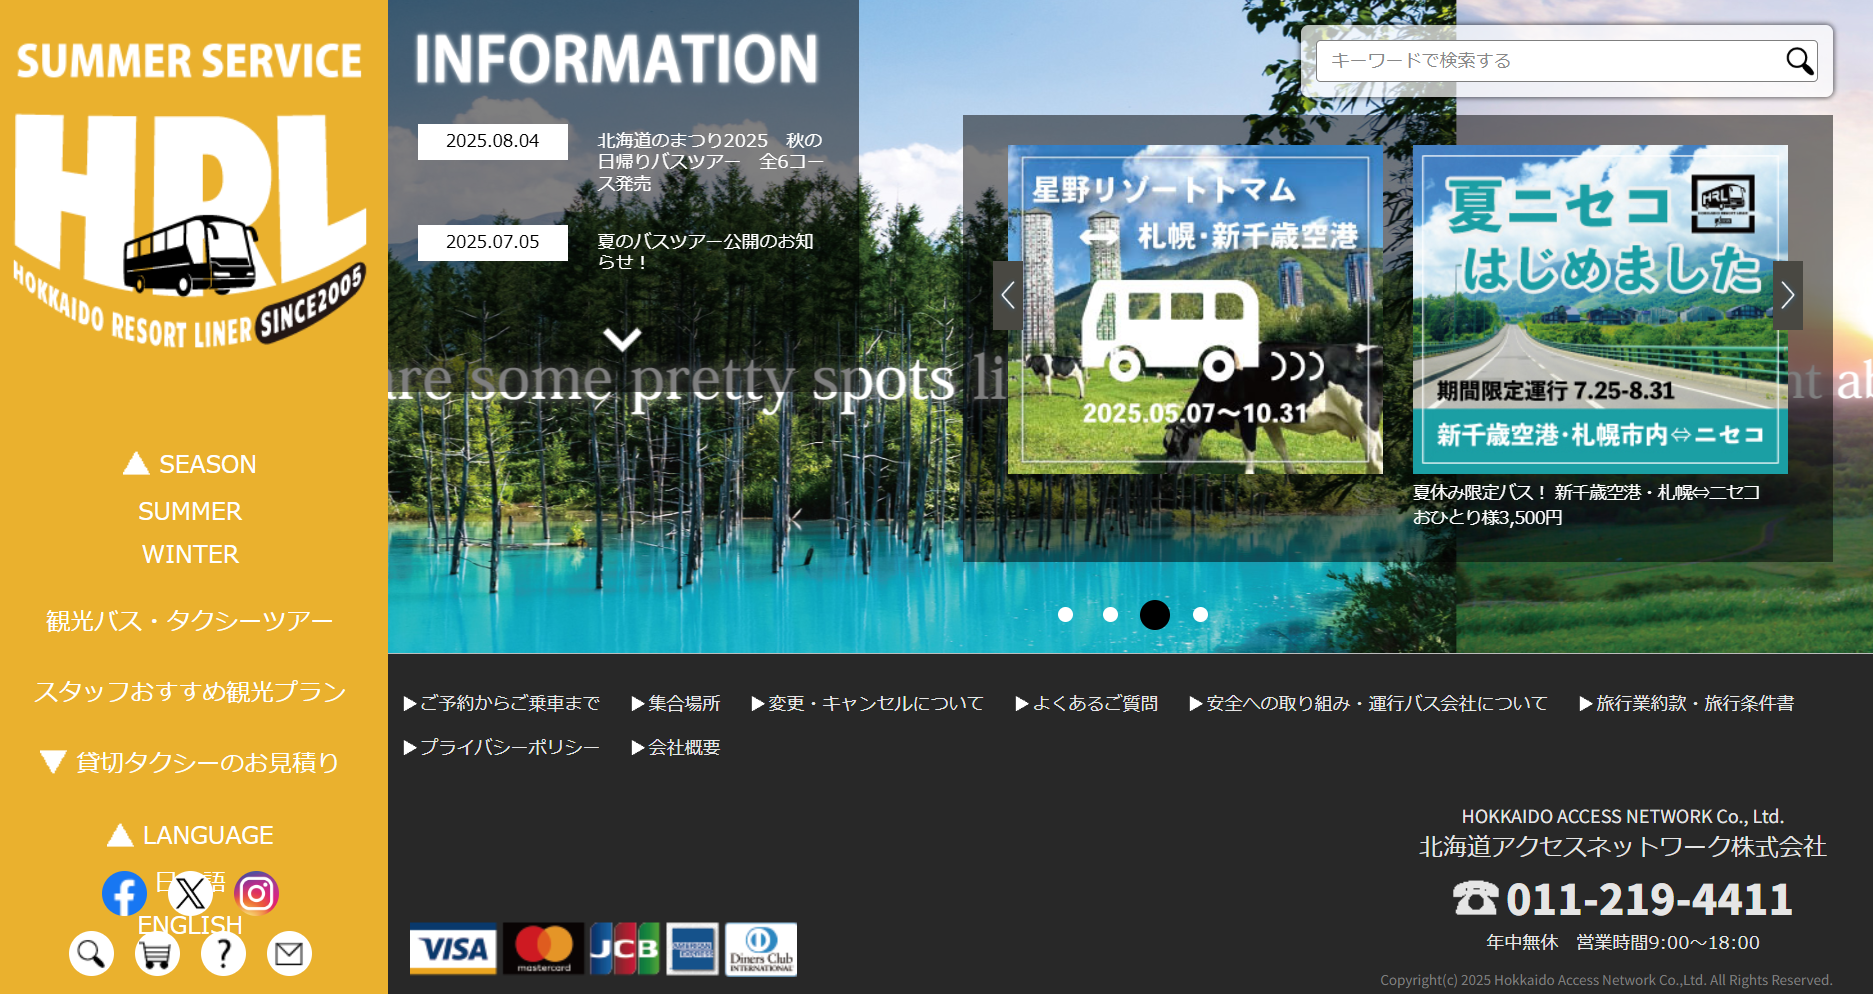Click the HRL Hokkaido Resort Liner logo

[x=190, y=230]
